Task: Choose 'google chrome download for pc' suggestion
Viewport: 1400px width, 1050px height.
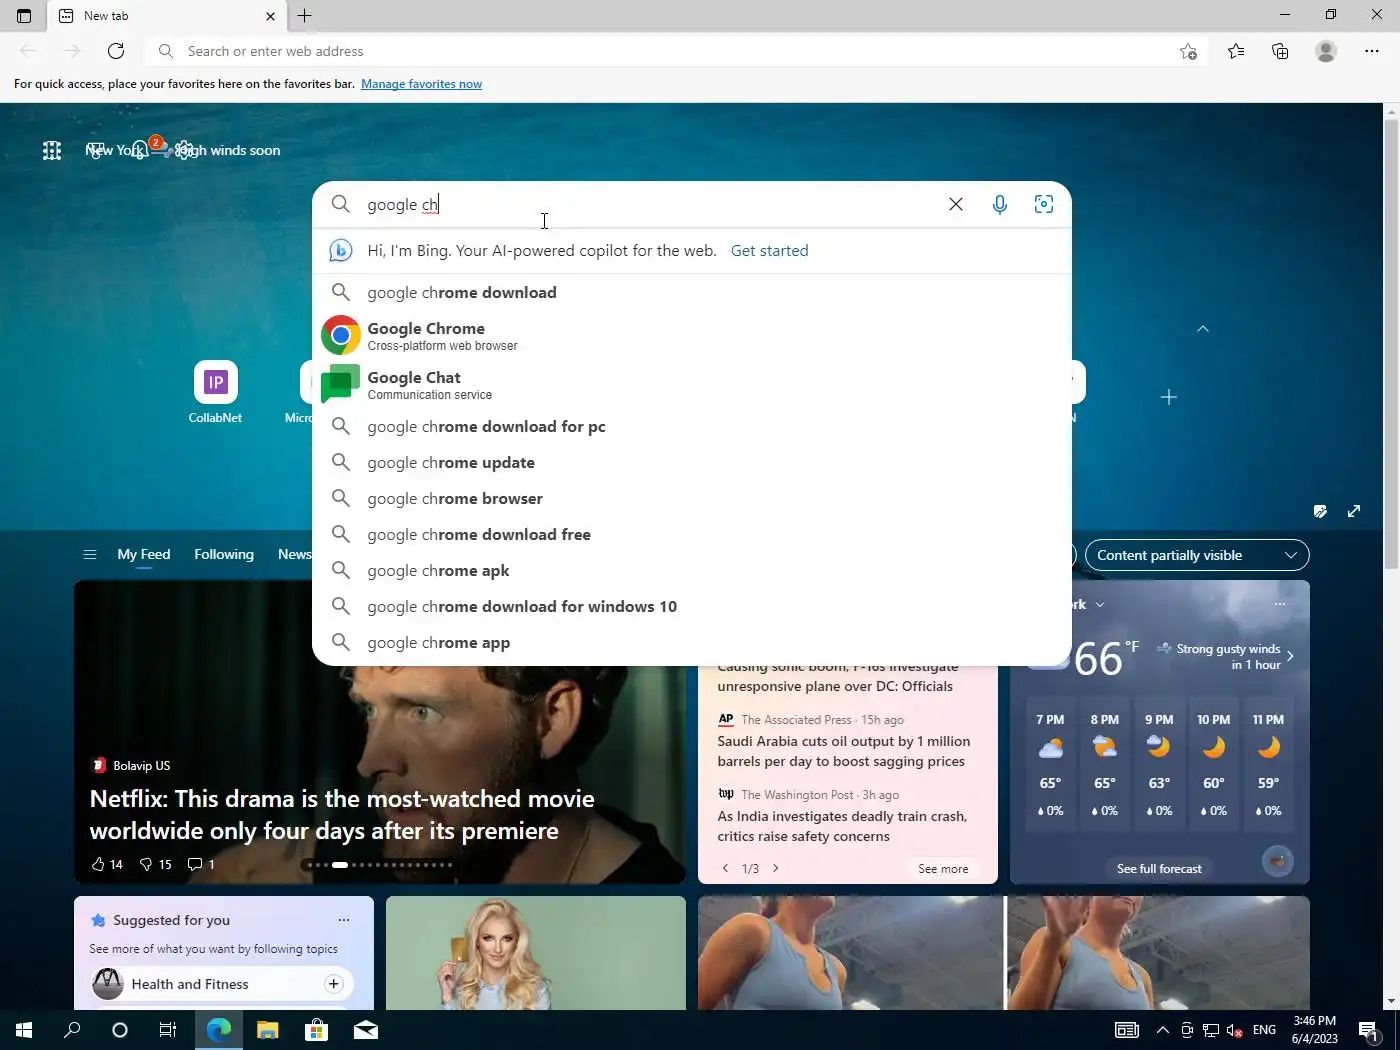Action: pyautogui.click(x=691, y=426)
